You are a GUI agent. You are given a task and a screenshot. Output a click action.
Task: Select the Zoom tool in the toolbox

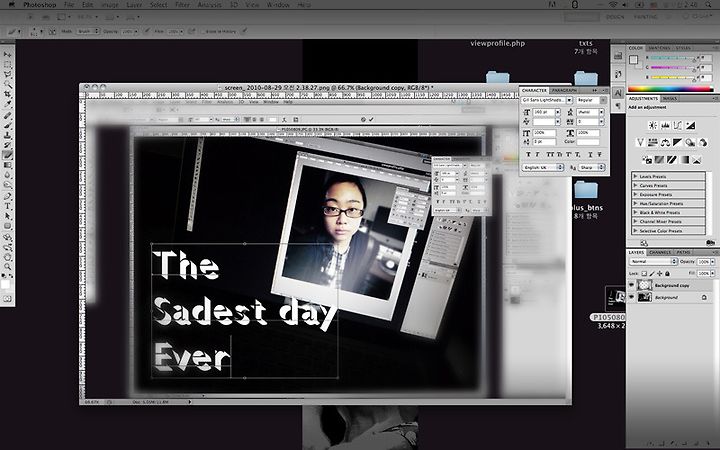click(x=8, y=266)
